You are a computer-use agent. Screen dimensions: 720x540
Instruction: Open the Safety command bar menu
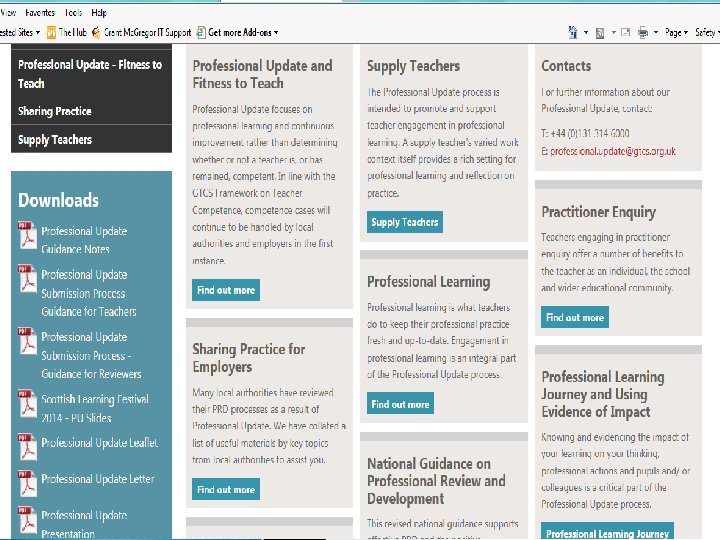706,33
